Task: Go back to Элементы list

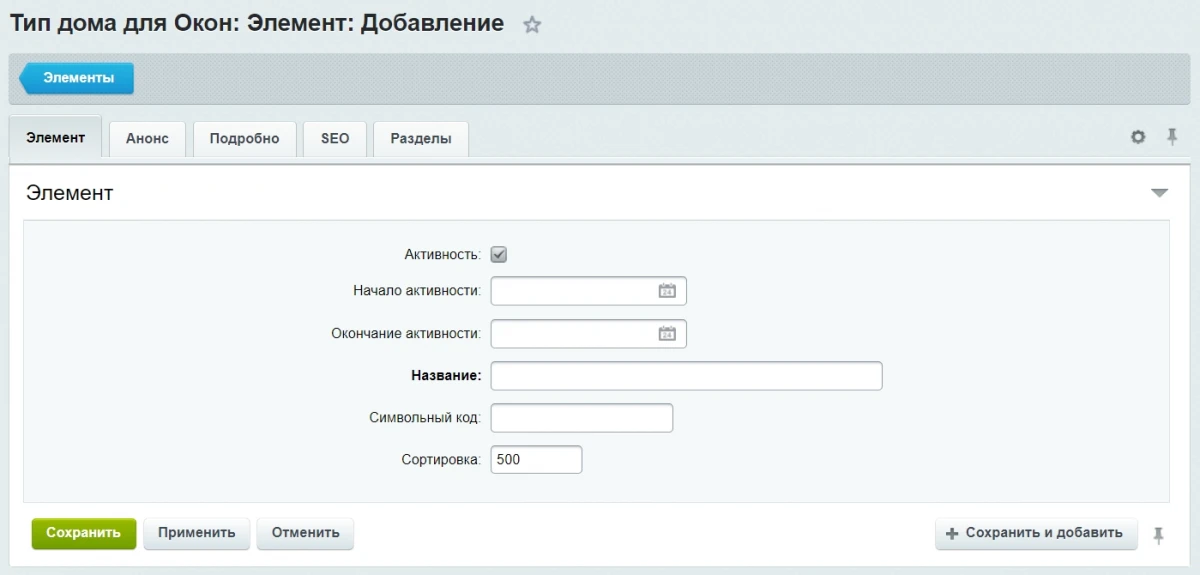Action: pyautogui.click(x=77, y=78)
